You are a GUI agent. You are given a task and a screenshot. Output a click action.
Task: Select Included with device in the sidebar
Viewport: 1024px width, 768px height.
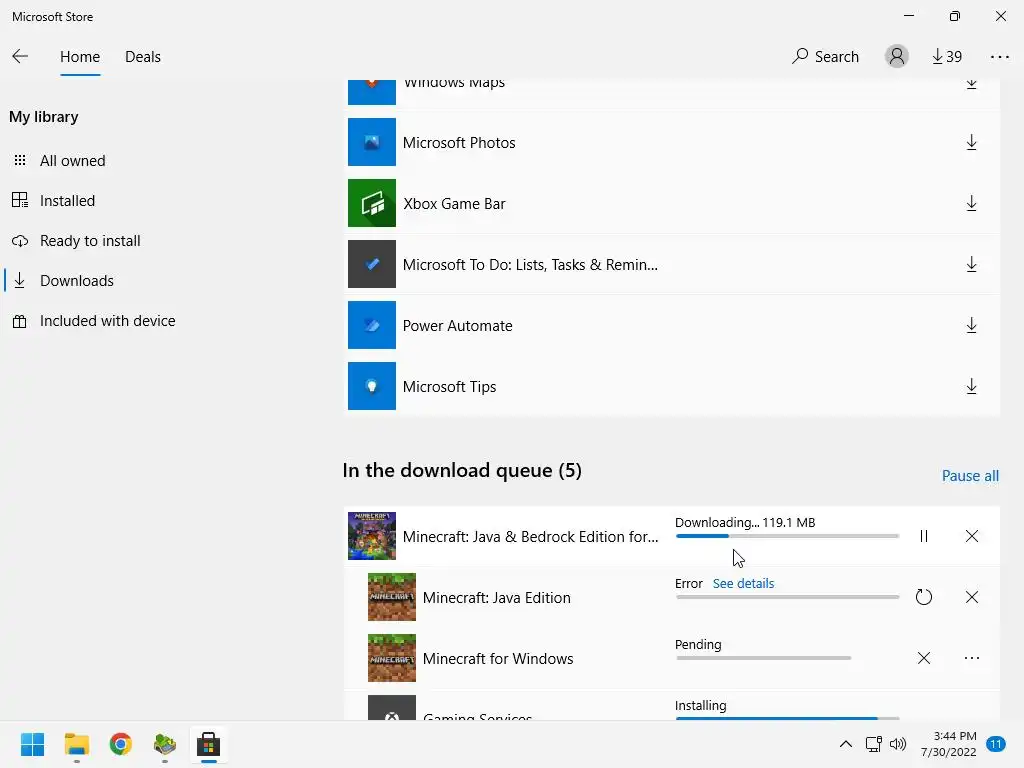[94, 321]
